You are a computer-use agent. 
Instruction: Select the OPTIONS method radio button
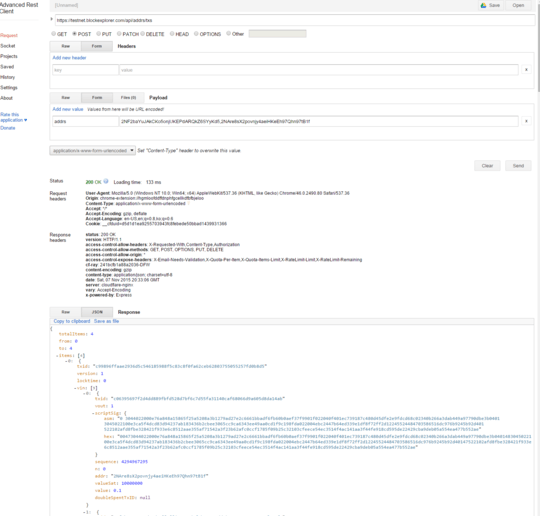coord(196,34)
